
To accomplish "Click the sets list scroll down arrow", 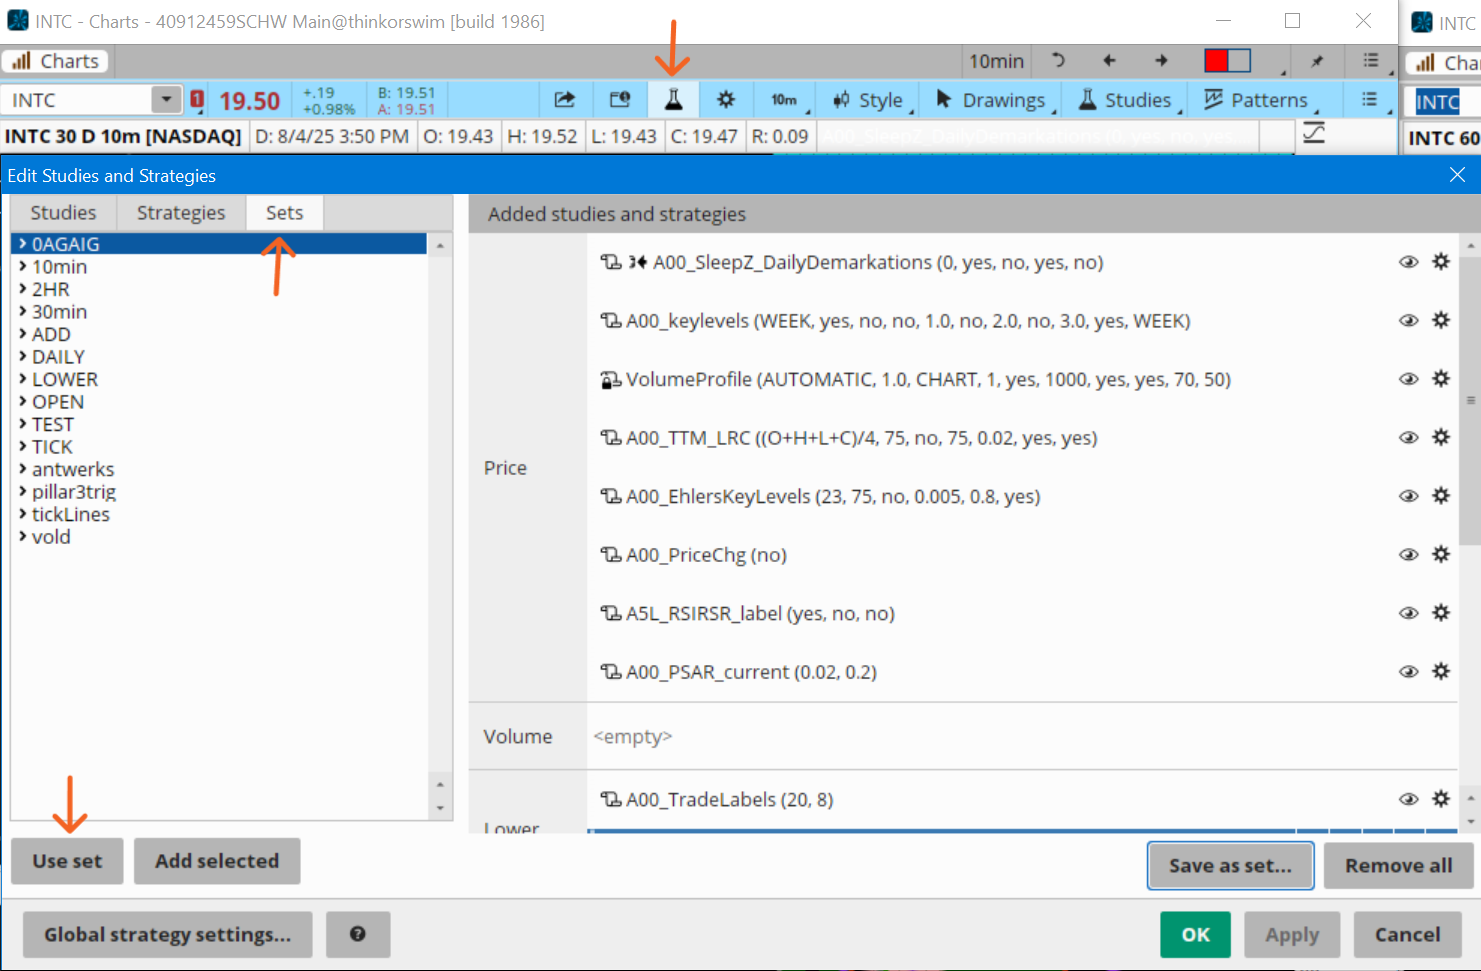I will coord(440,808).
